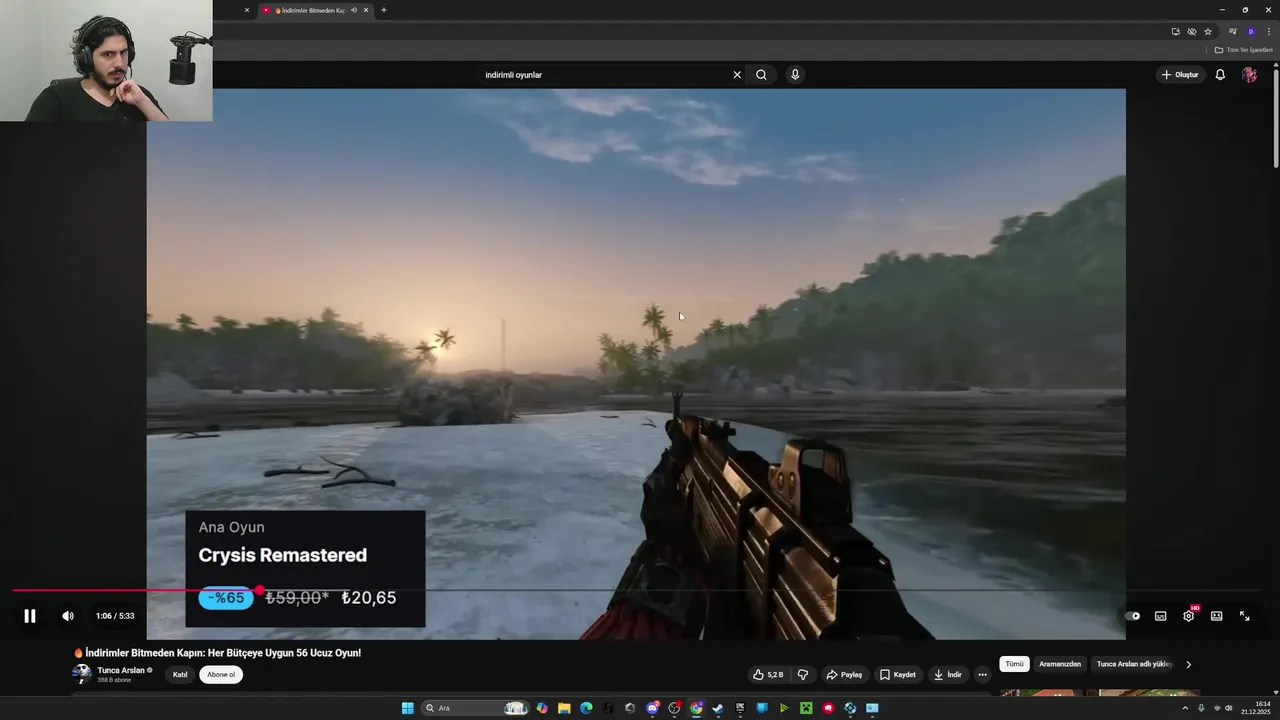1280x720 pixels.
Task: Open the clock showing 16:14
Action: (x=1256, y=708)
